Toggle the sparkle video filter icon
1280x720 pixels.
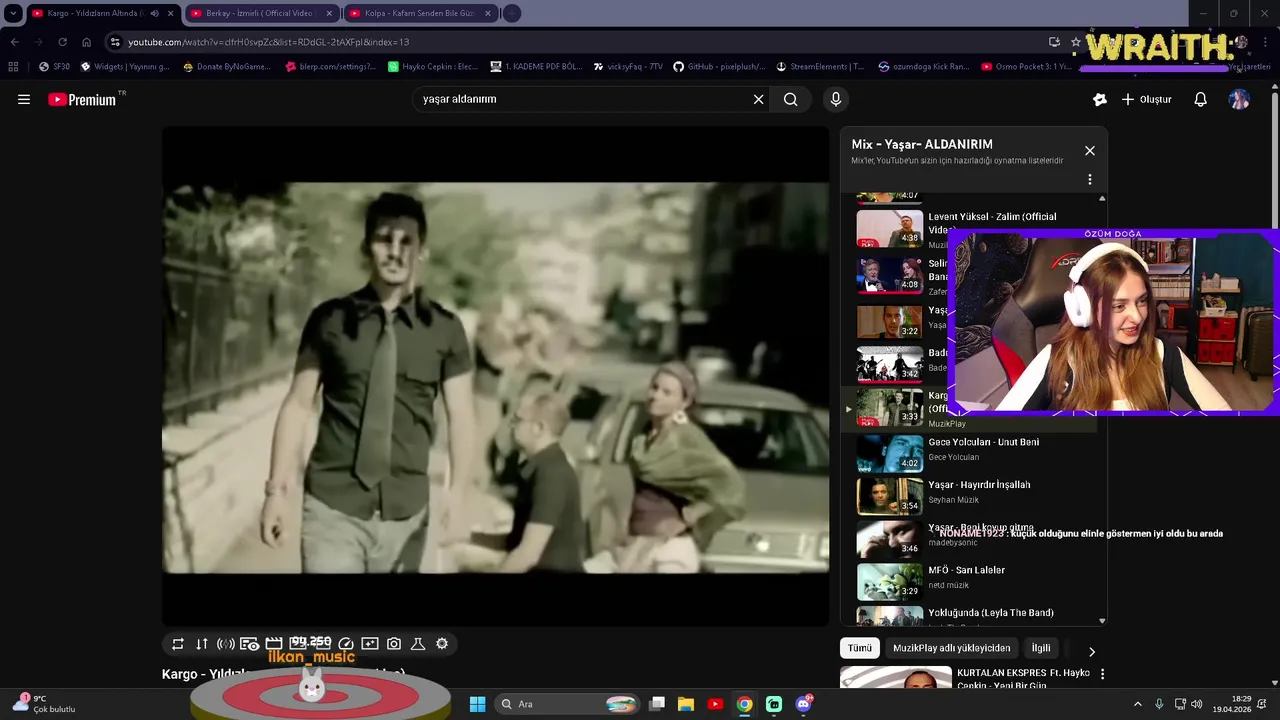pos(370,644)
